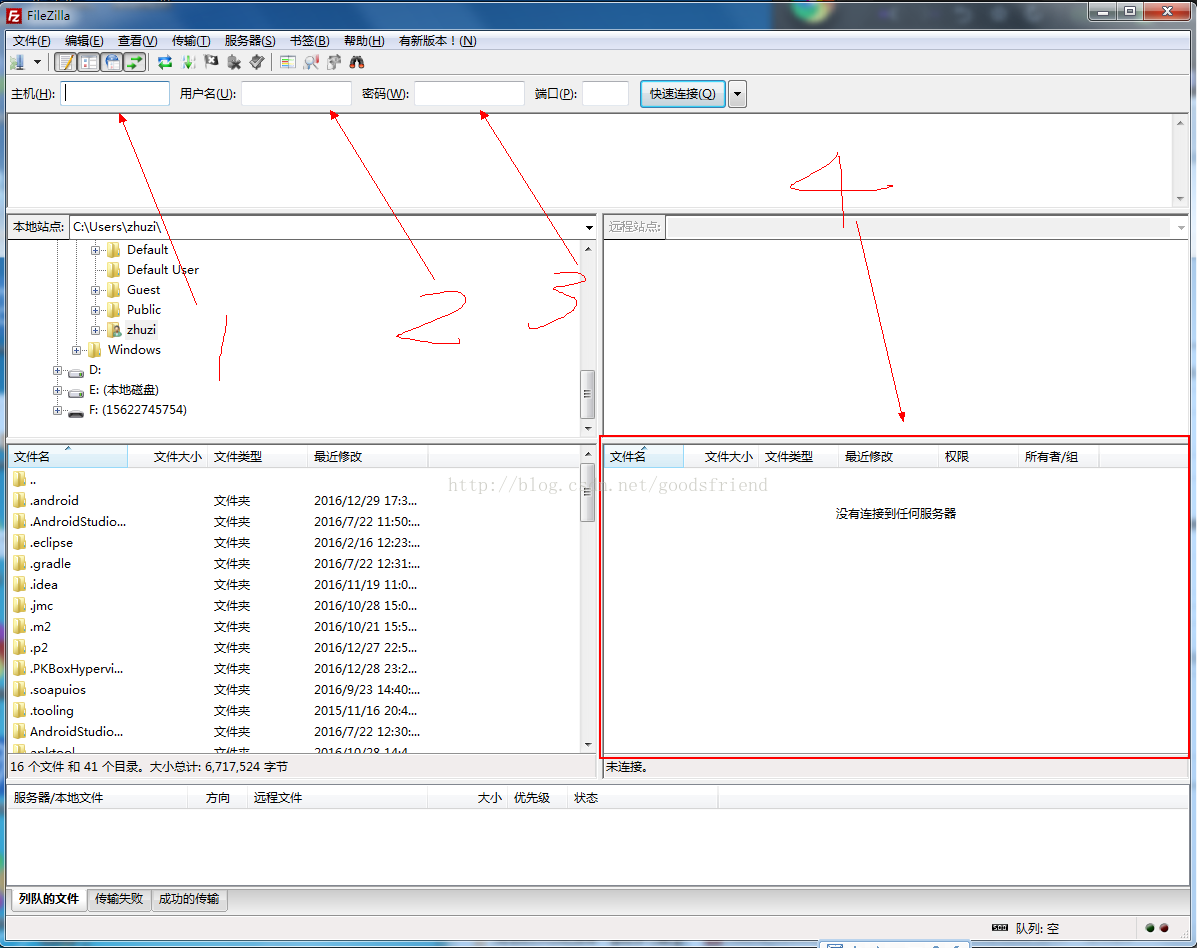Open the 书签(B) menu
The image size is (1197, 948).
(310, 40)
